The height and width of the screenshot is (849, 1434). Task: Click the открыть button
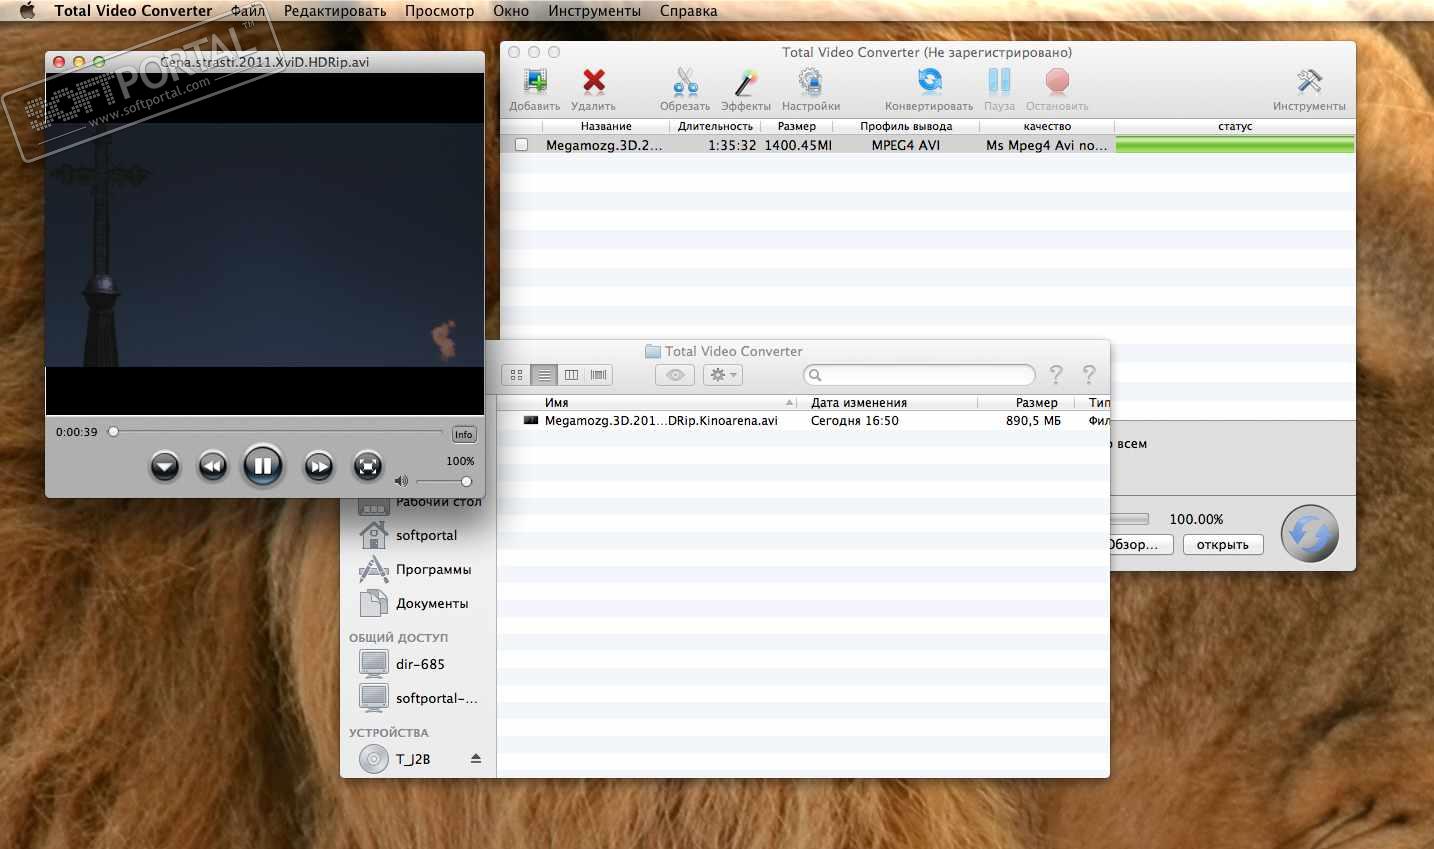pos(1223,545)
